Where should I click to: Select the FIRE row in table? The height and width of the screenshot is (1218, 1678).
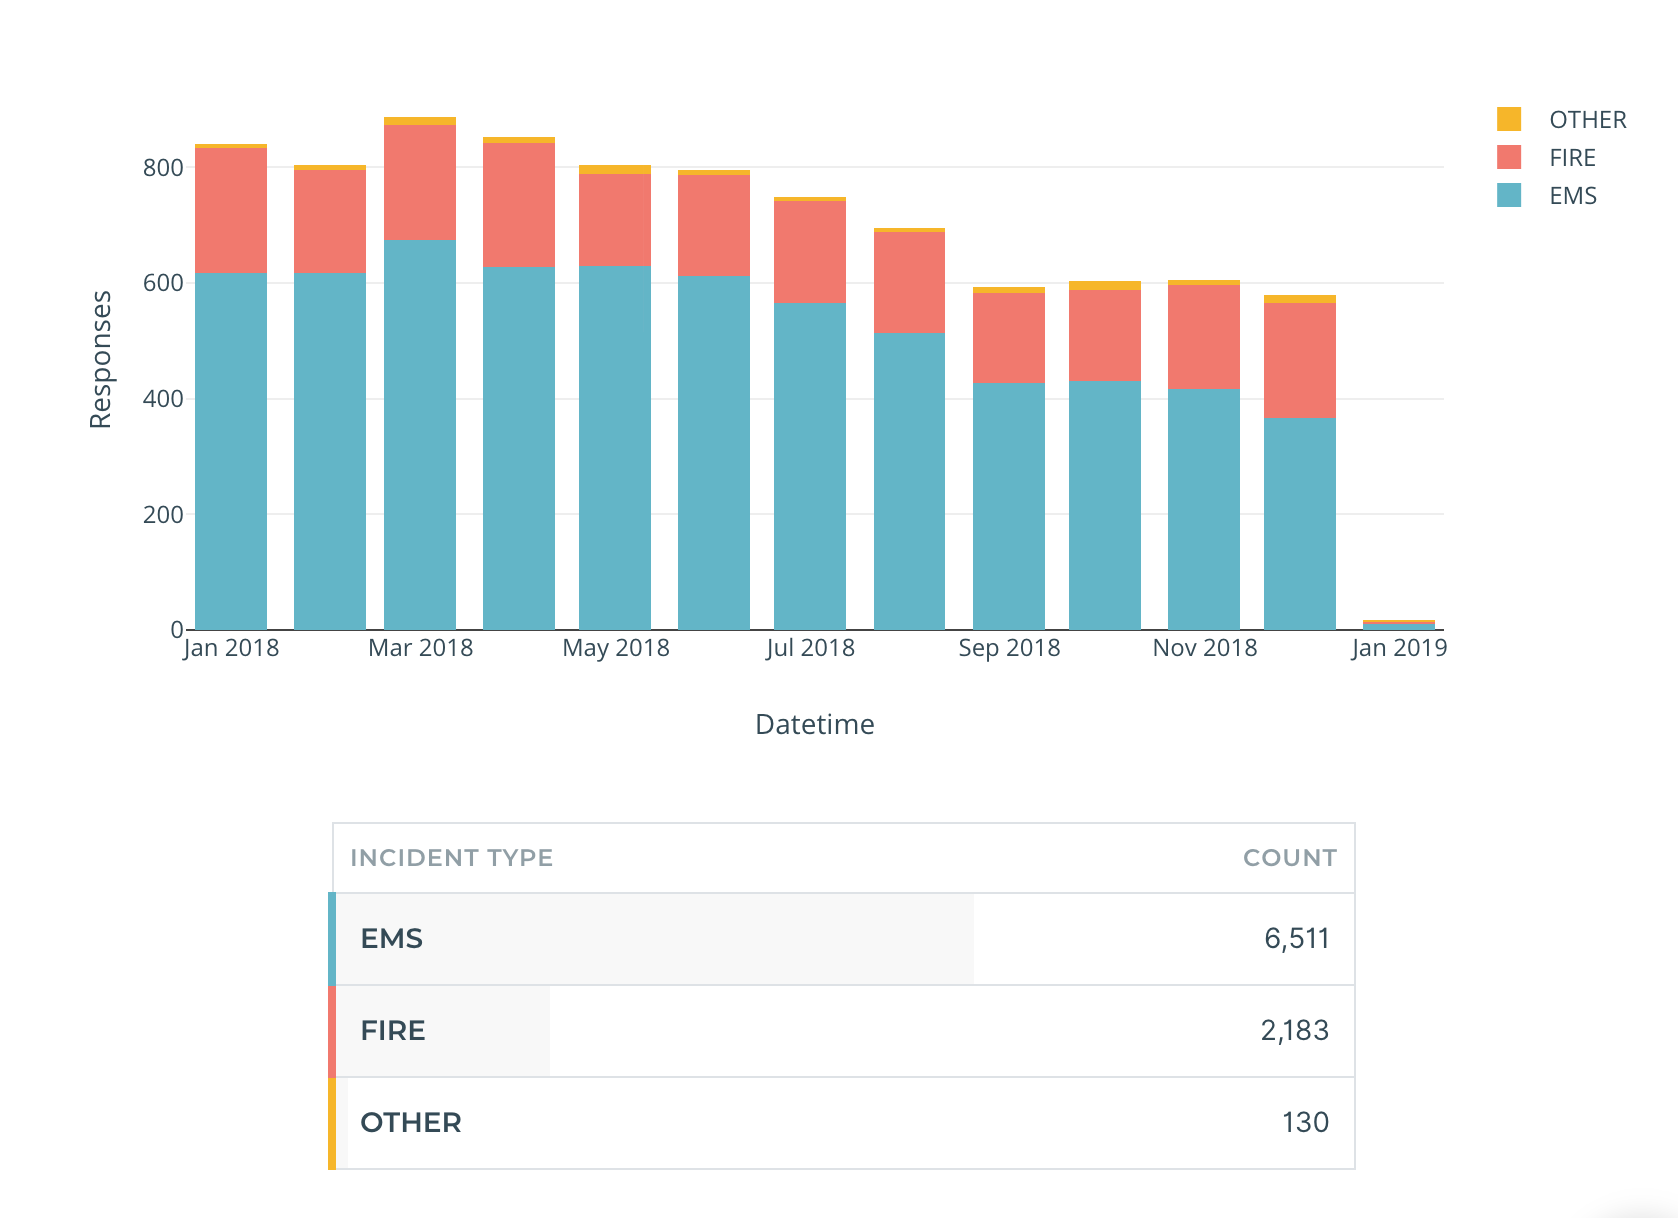point(843,1031)
